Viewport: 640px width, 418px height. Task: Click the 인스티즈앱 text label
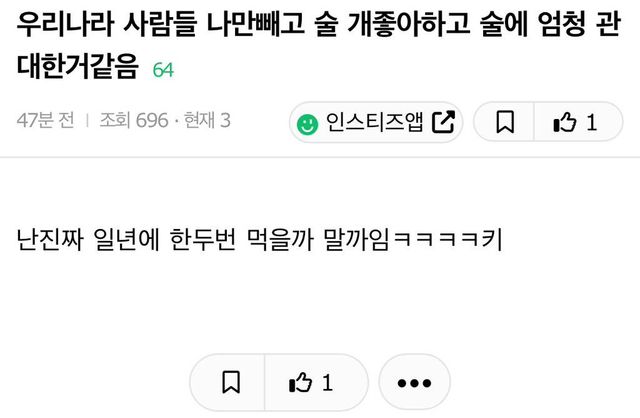[x=375, y=122]
